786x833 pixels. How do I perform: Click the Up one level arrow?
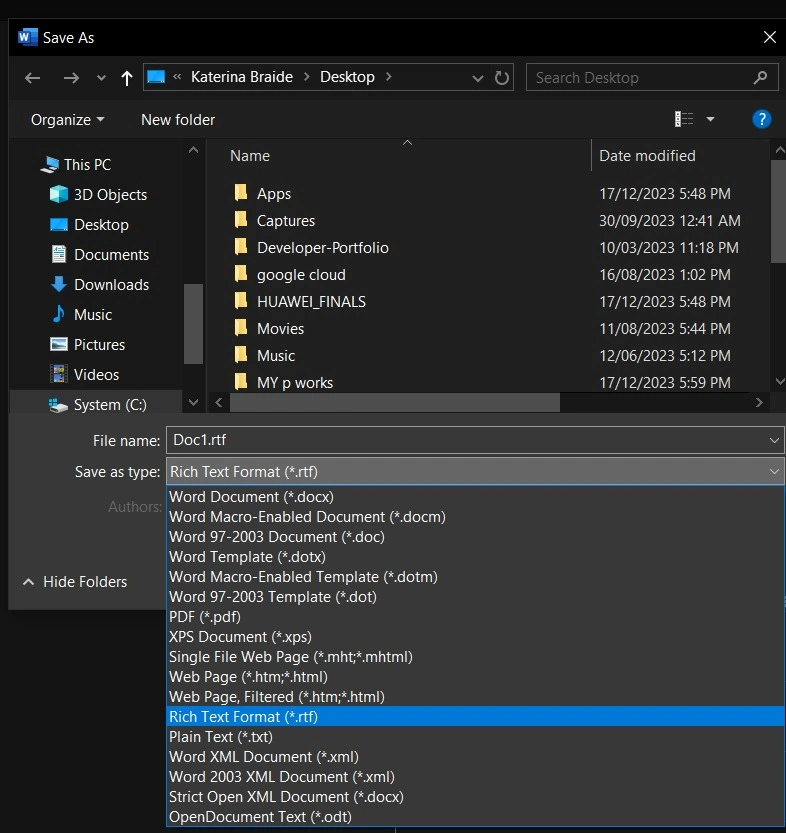[x=126, y=78]
